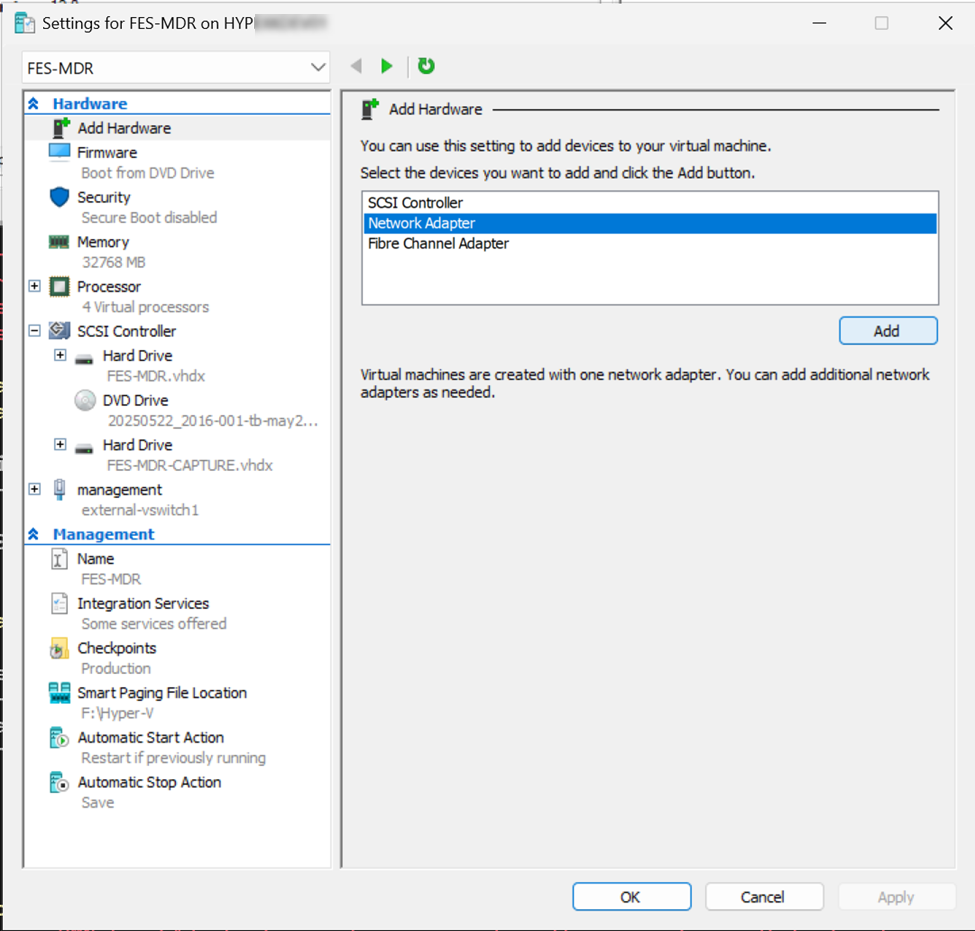The image size is (975, 931).
Task: Click the Security shield icon
Action: (x=59, y=197)
